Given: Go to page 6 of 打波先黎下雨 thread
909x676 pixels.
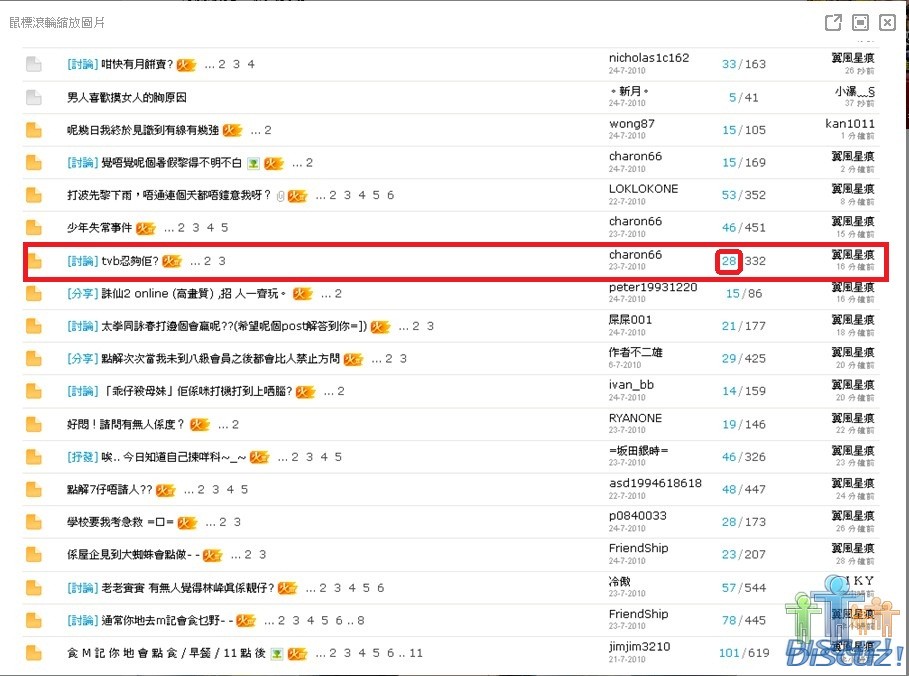Looking at the screenshot, I should [x=390, y=195].
